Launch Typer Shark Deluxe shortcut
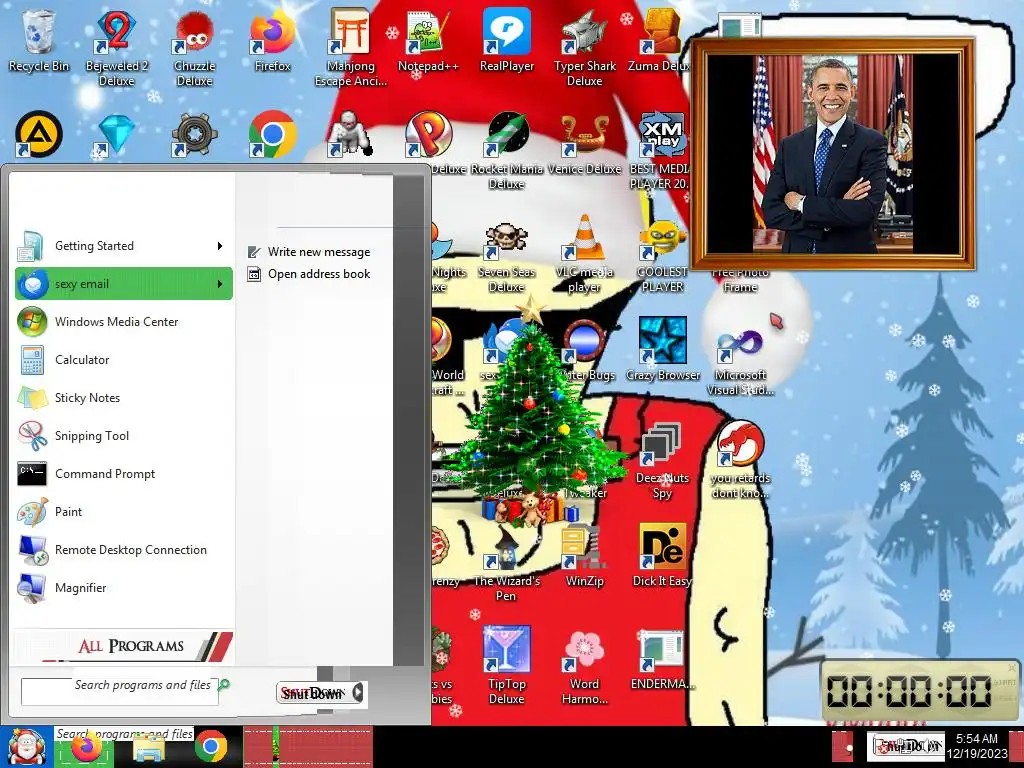 584,49
